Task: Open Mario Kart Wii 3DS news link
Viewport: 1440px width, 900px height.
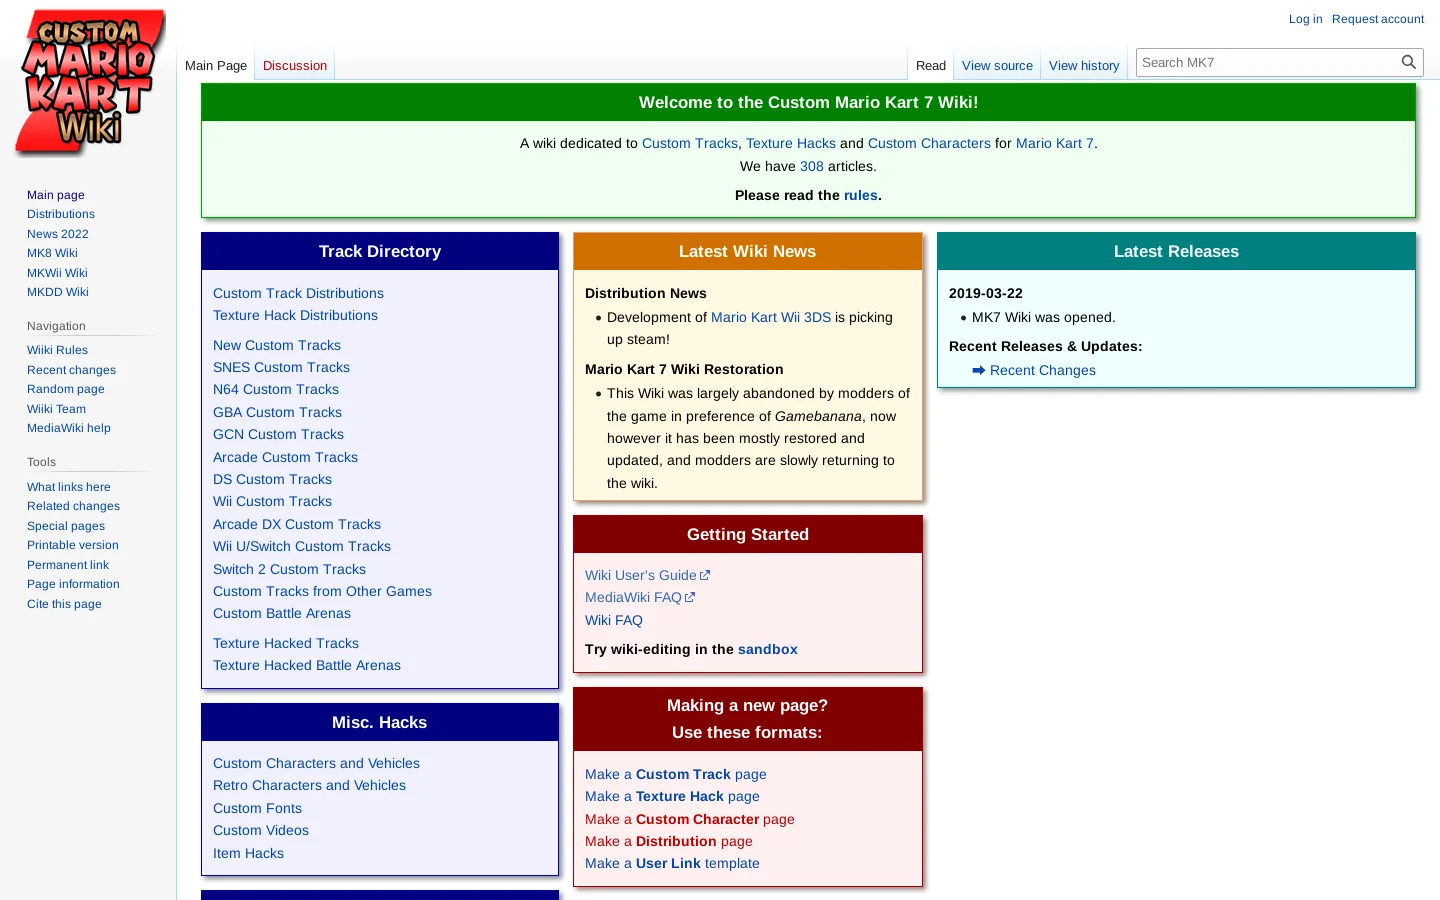Action: 771,317
